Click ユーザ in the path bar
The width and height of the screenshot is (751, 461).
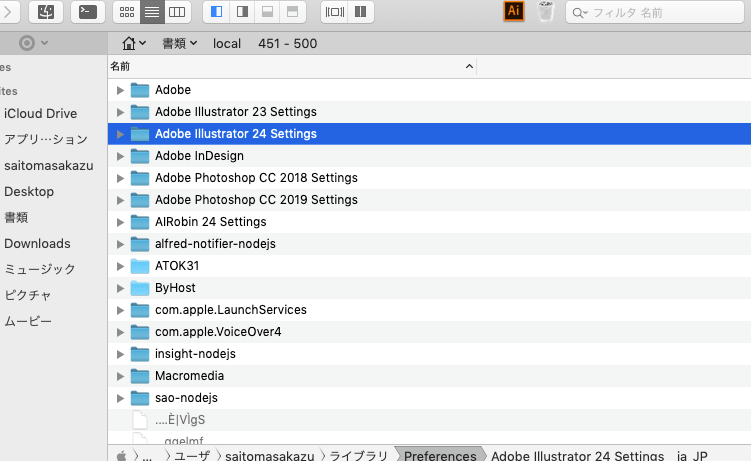[x=192, y=455]
